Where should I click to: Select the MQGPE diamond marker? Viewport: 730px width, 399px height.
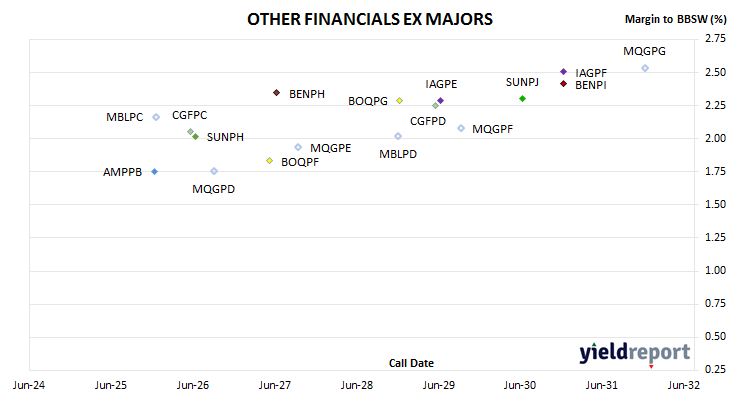tap(298, 148)
